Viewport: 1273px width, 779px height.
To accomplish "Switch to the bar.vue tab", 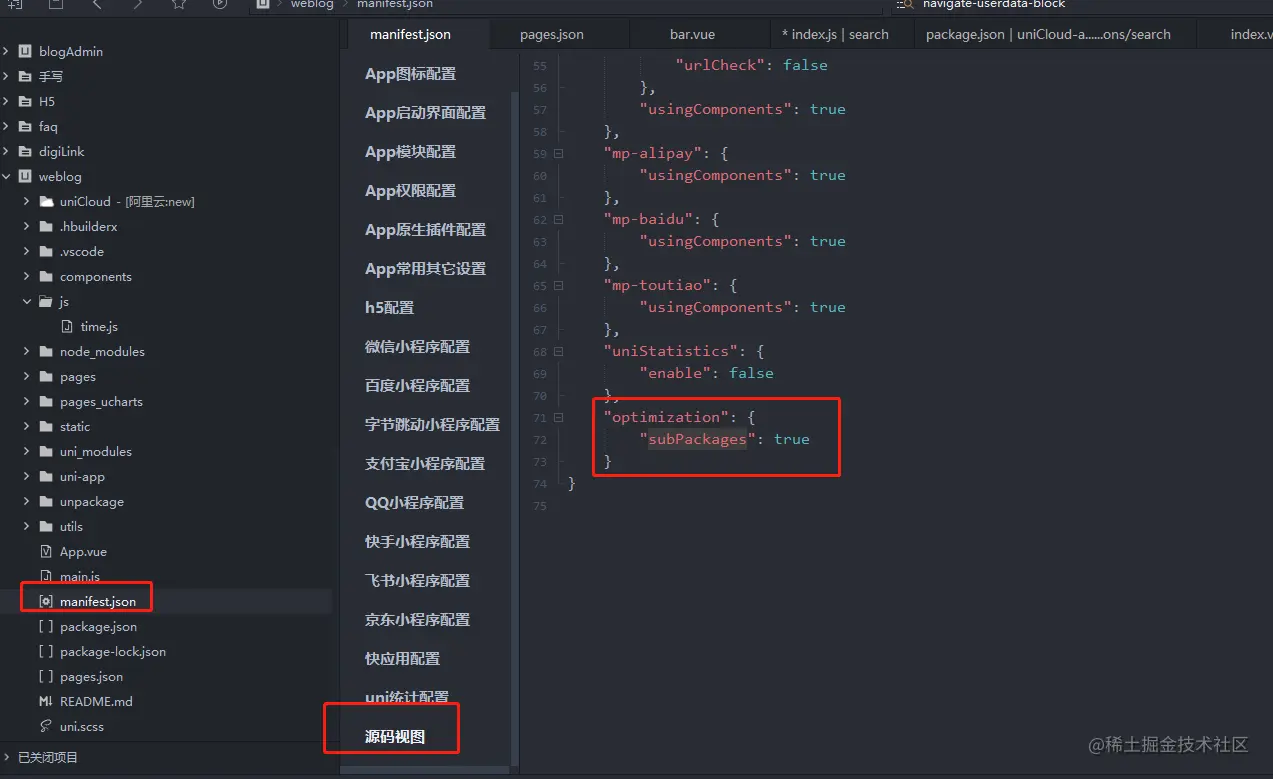I will point(692,34).
